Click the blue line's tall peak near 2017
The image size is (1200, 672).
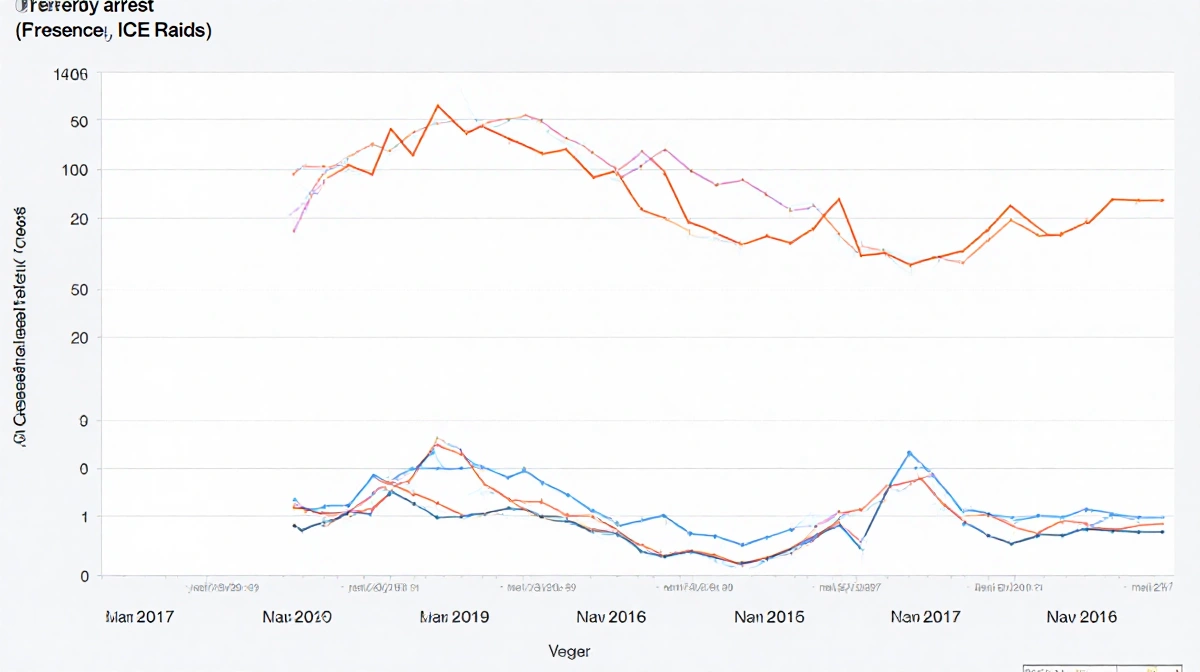tap(909, 452)
